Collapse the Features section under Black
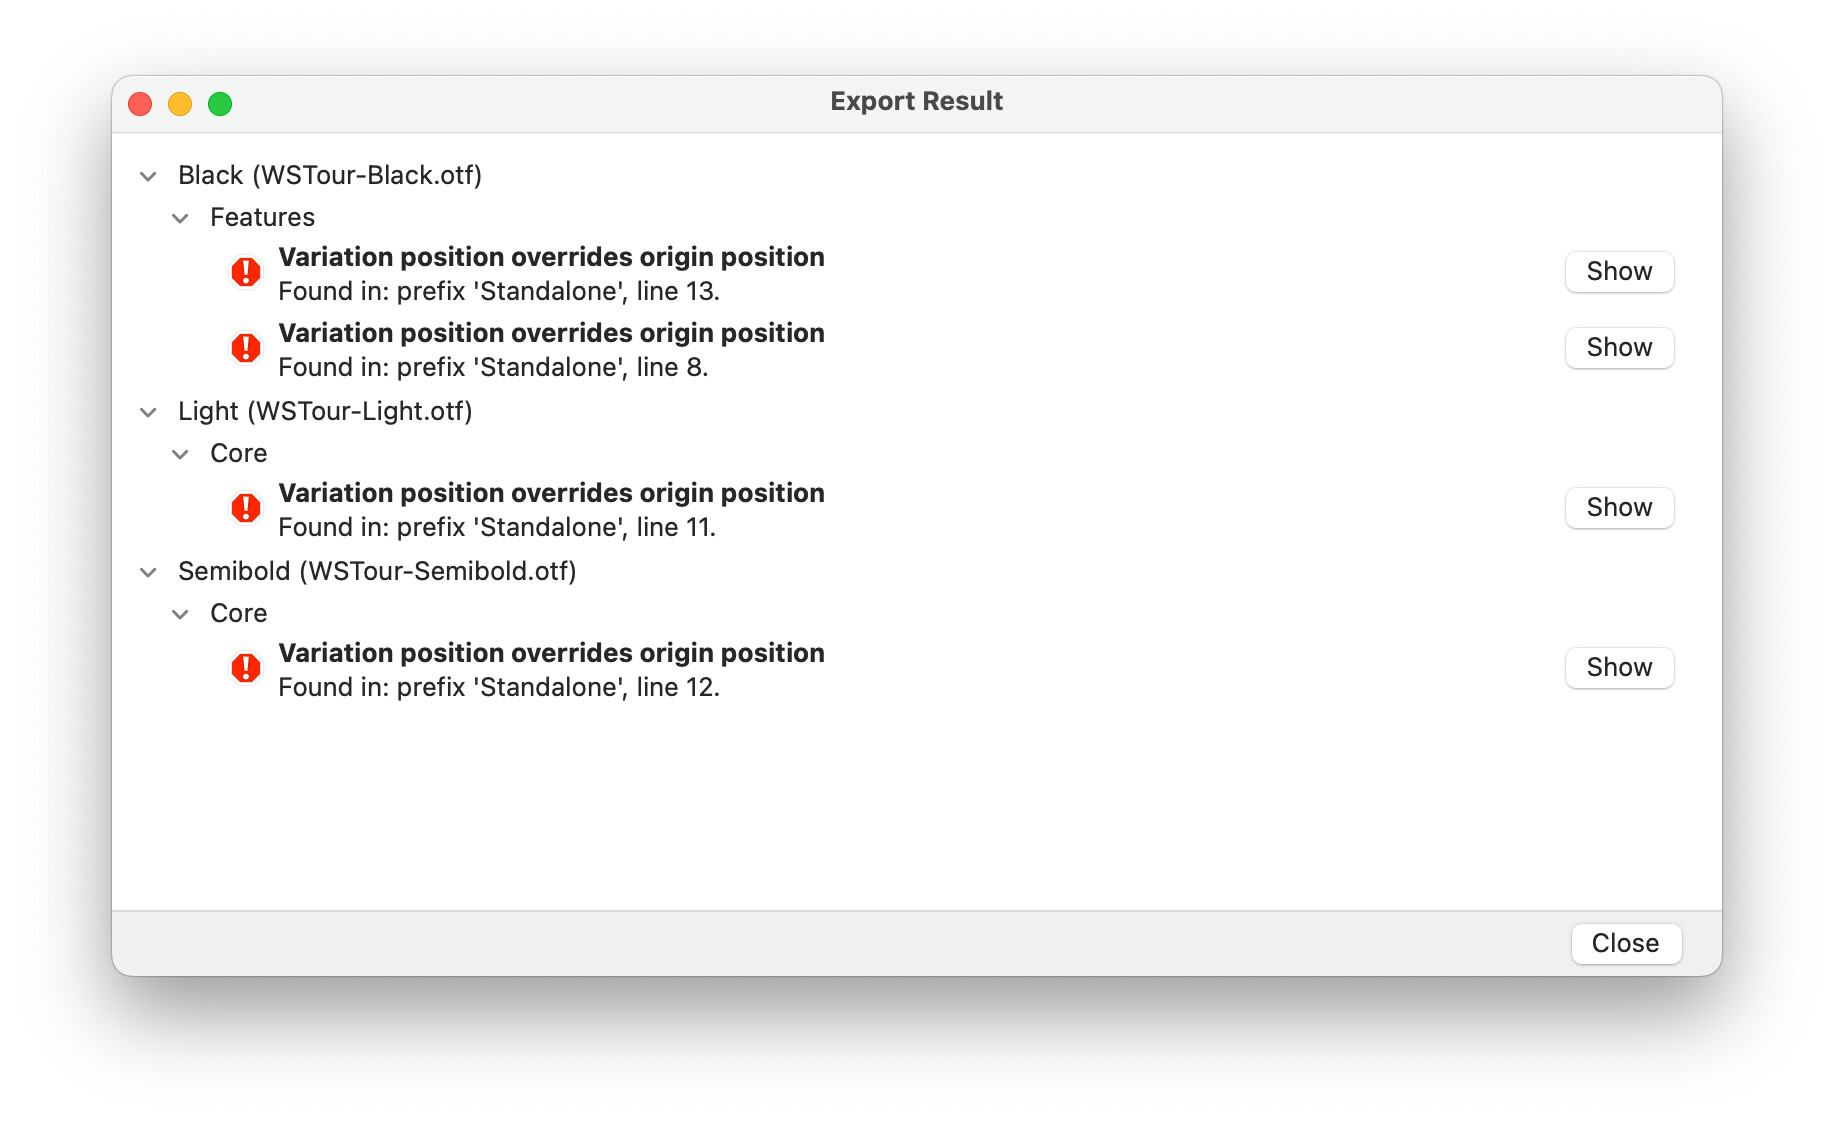The height and width of the screenshot is (1124, 1834). tap(180, 218)
